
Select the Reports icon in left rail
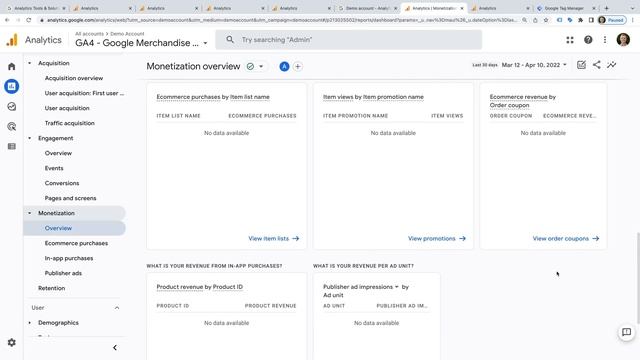click(11, 86)
